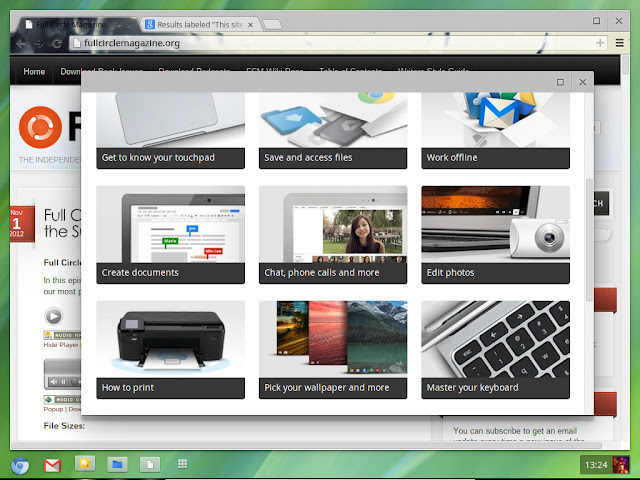Open the Chrome browser from the shelf
Viewport: 640px width, 480px height.
click(x=20, y=465)
